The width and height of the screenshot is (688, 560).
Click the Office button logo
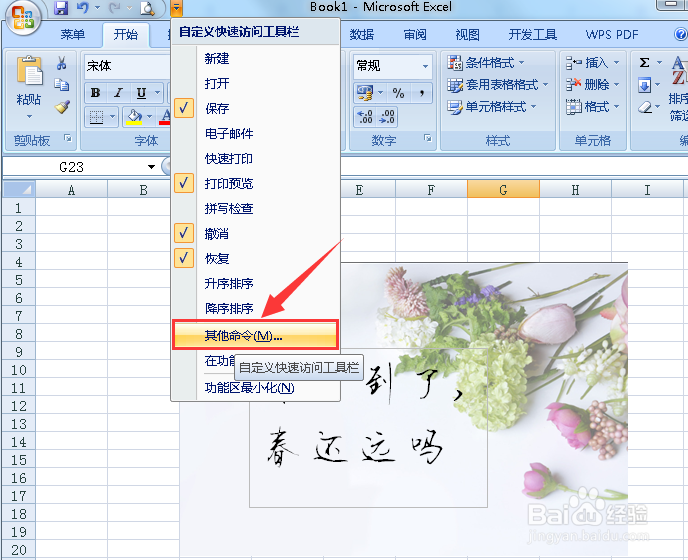[23, 18]
